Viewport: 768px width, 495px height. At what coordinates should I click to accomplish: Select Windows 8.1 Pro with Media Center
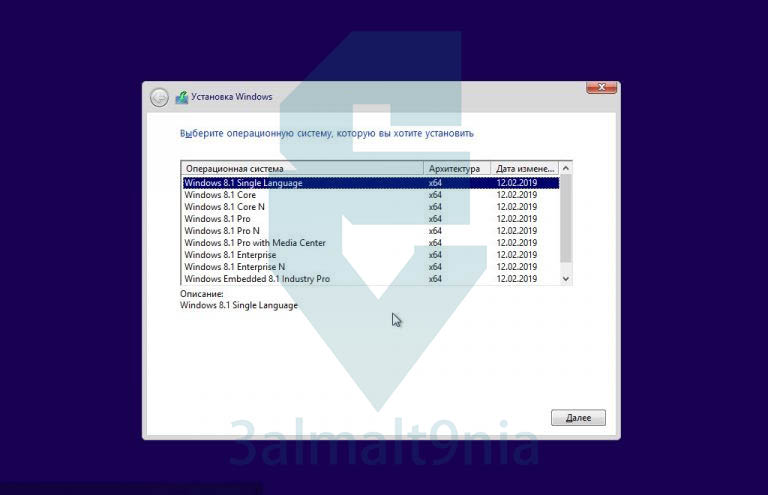coord(371,243)
